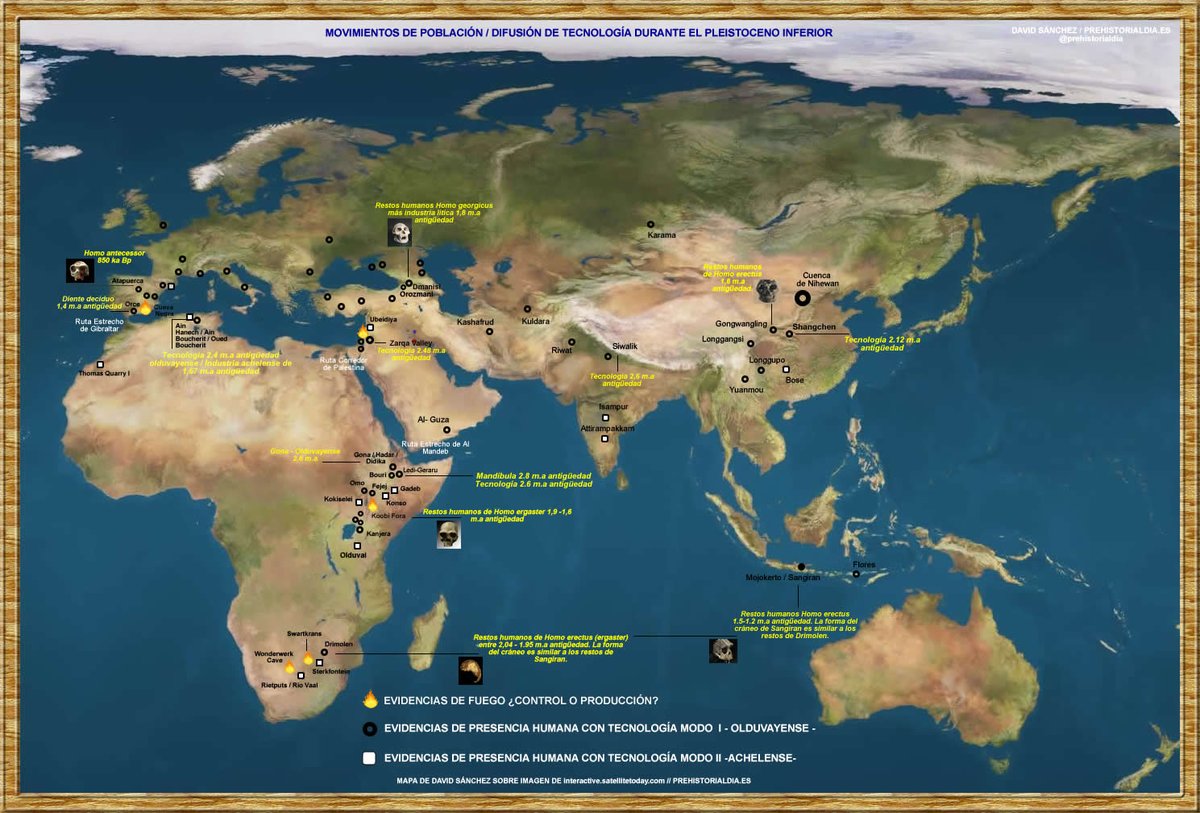Click the map title about Pleistoceno Inferior

(579, 32)
